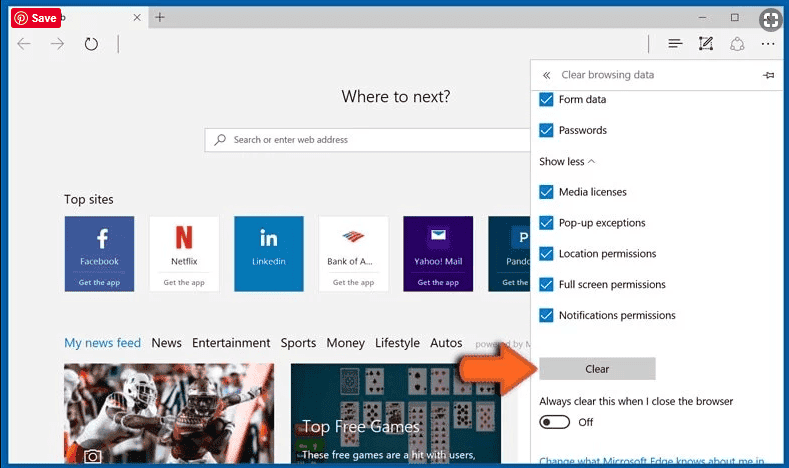This screenshot has height=468, width=789.
Task: Open the Cortana/share circle icon
Action: tap(737, 44)
